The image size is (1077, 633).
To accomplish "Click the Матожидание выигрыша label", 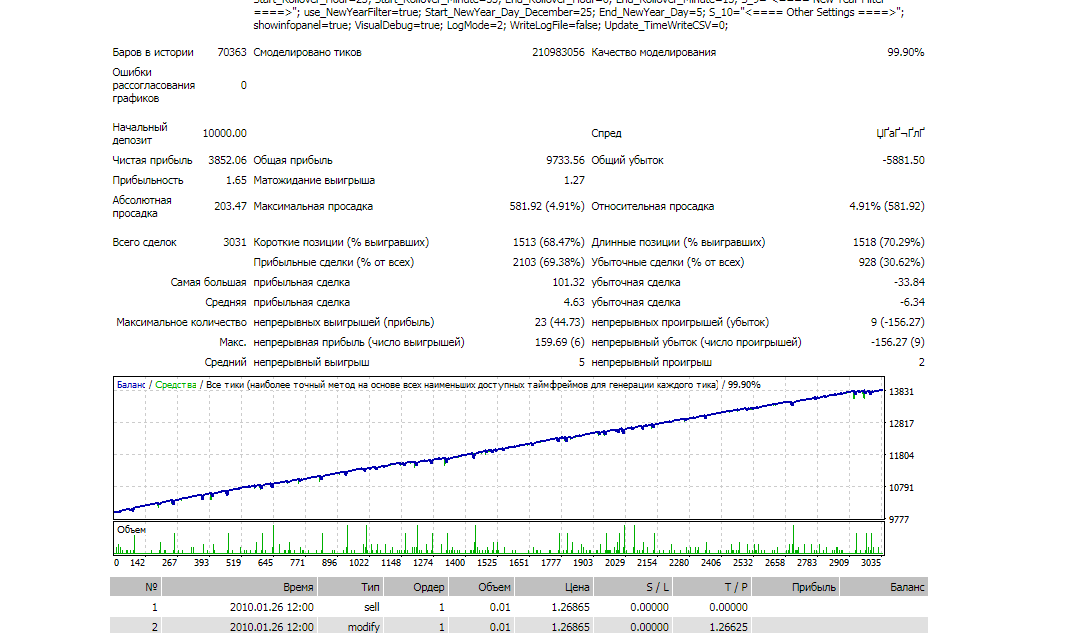I will point(314,180).
